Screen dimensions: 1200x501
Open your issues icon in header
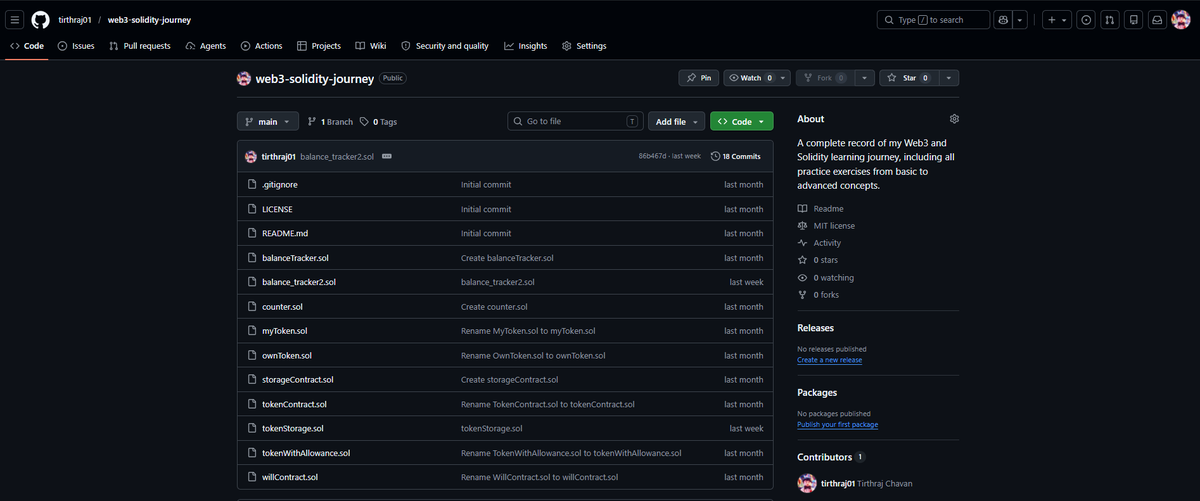tap(1085, 20)
